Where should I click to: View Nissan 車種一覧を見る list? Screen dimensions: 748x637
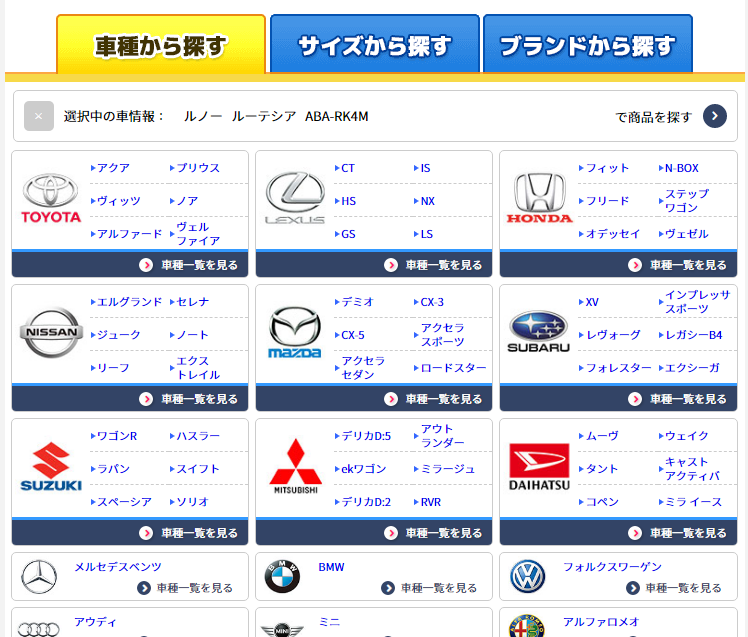tap(130, 399)
